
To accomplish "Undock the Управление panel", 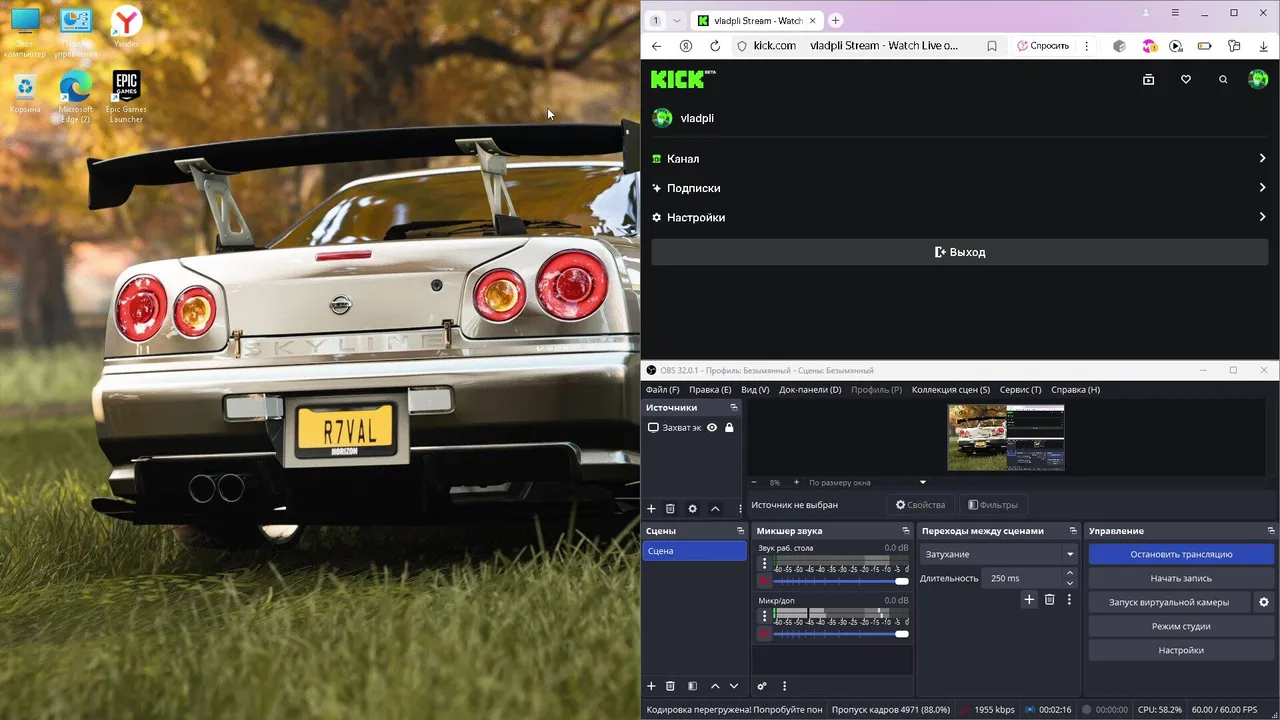I will coord(1271,531).
